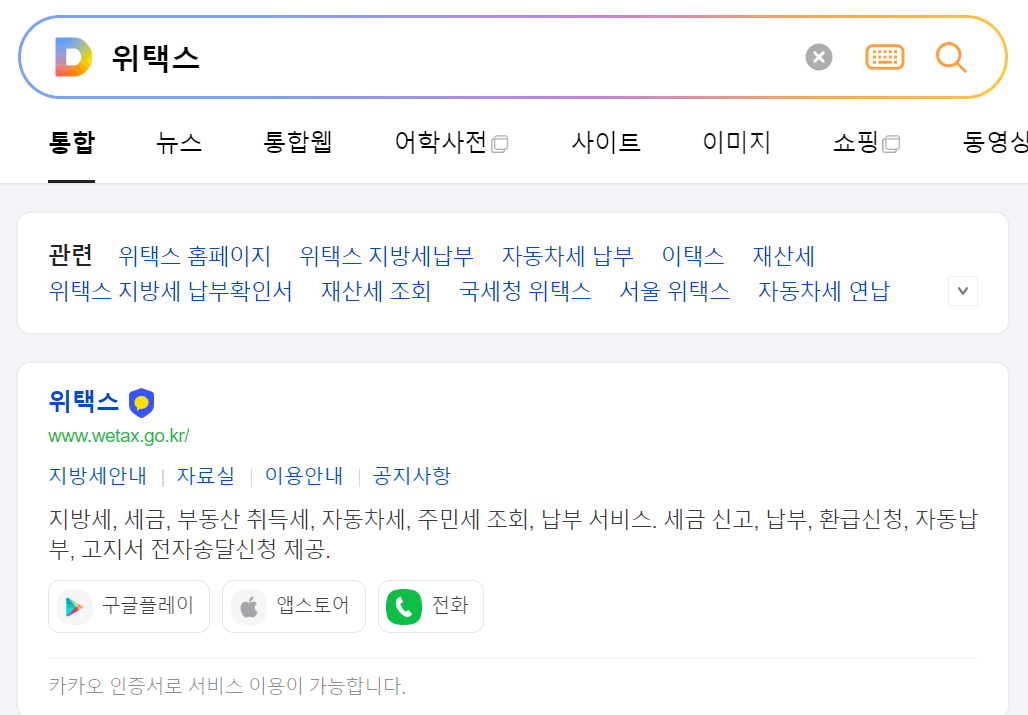Open the on-screen keyboard icon

[884, 56]
